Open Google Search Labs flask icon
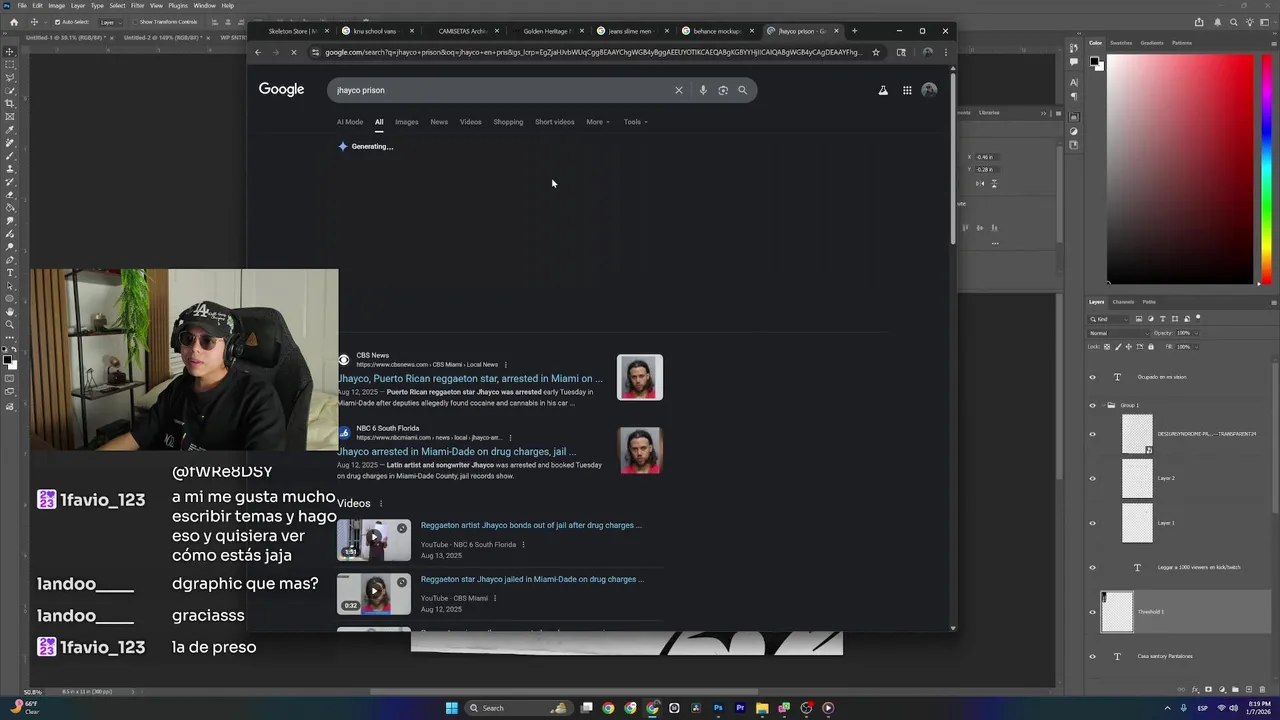Screen dimensions: 1280x720 click(x=883, y=90)
